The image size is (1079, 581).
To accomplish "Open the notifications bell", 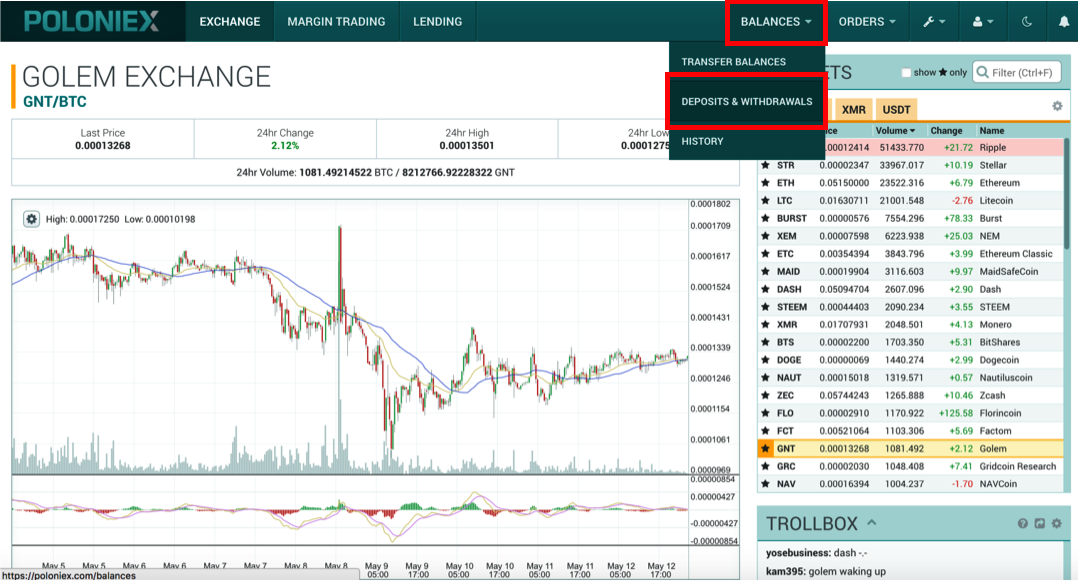I will click(1063, 21).
